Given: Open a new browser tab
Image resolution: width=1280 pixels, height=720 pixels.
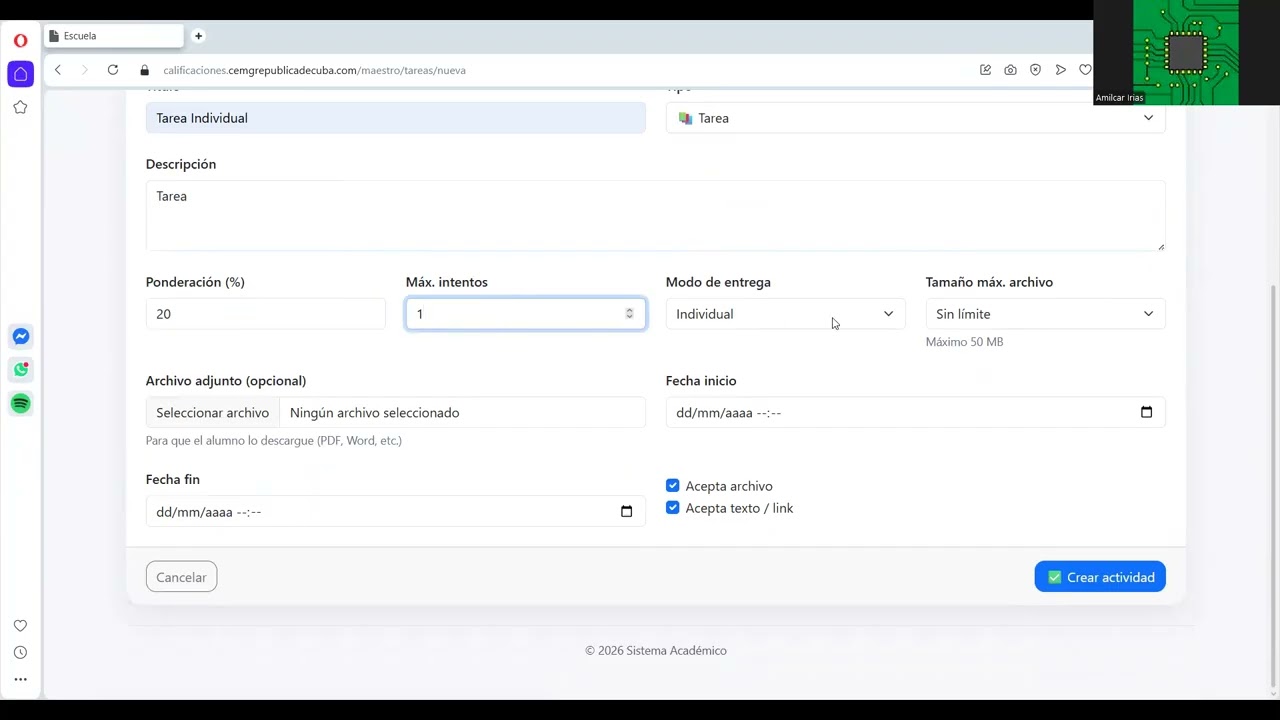Looking at the screenshot, I should (x=198, y=36).
